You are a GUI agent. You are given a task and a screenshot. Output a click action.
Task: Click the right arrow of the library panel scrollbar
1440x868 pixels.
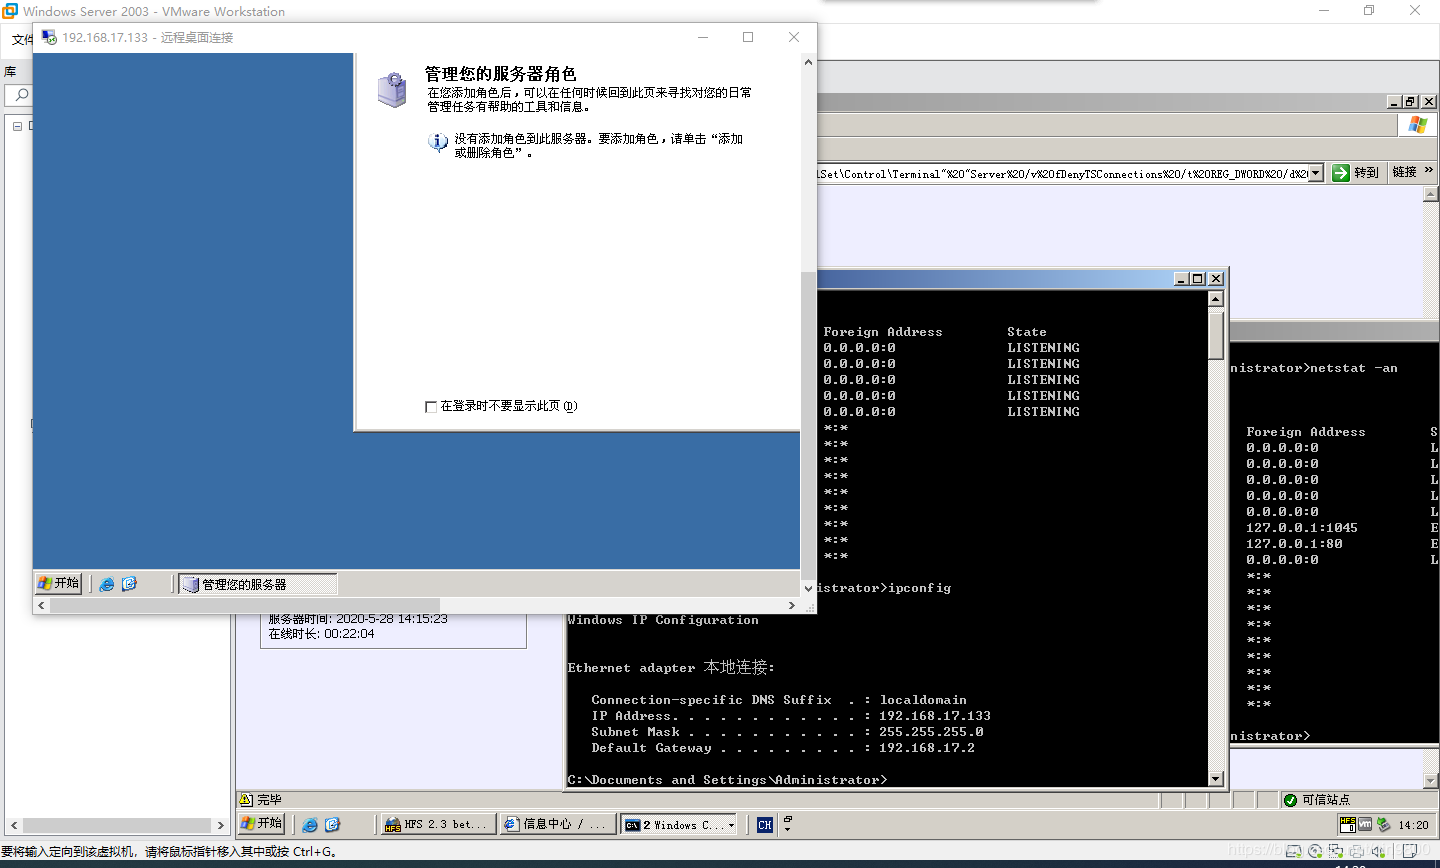[x=221, y=825]
